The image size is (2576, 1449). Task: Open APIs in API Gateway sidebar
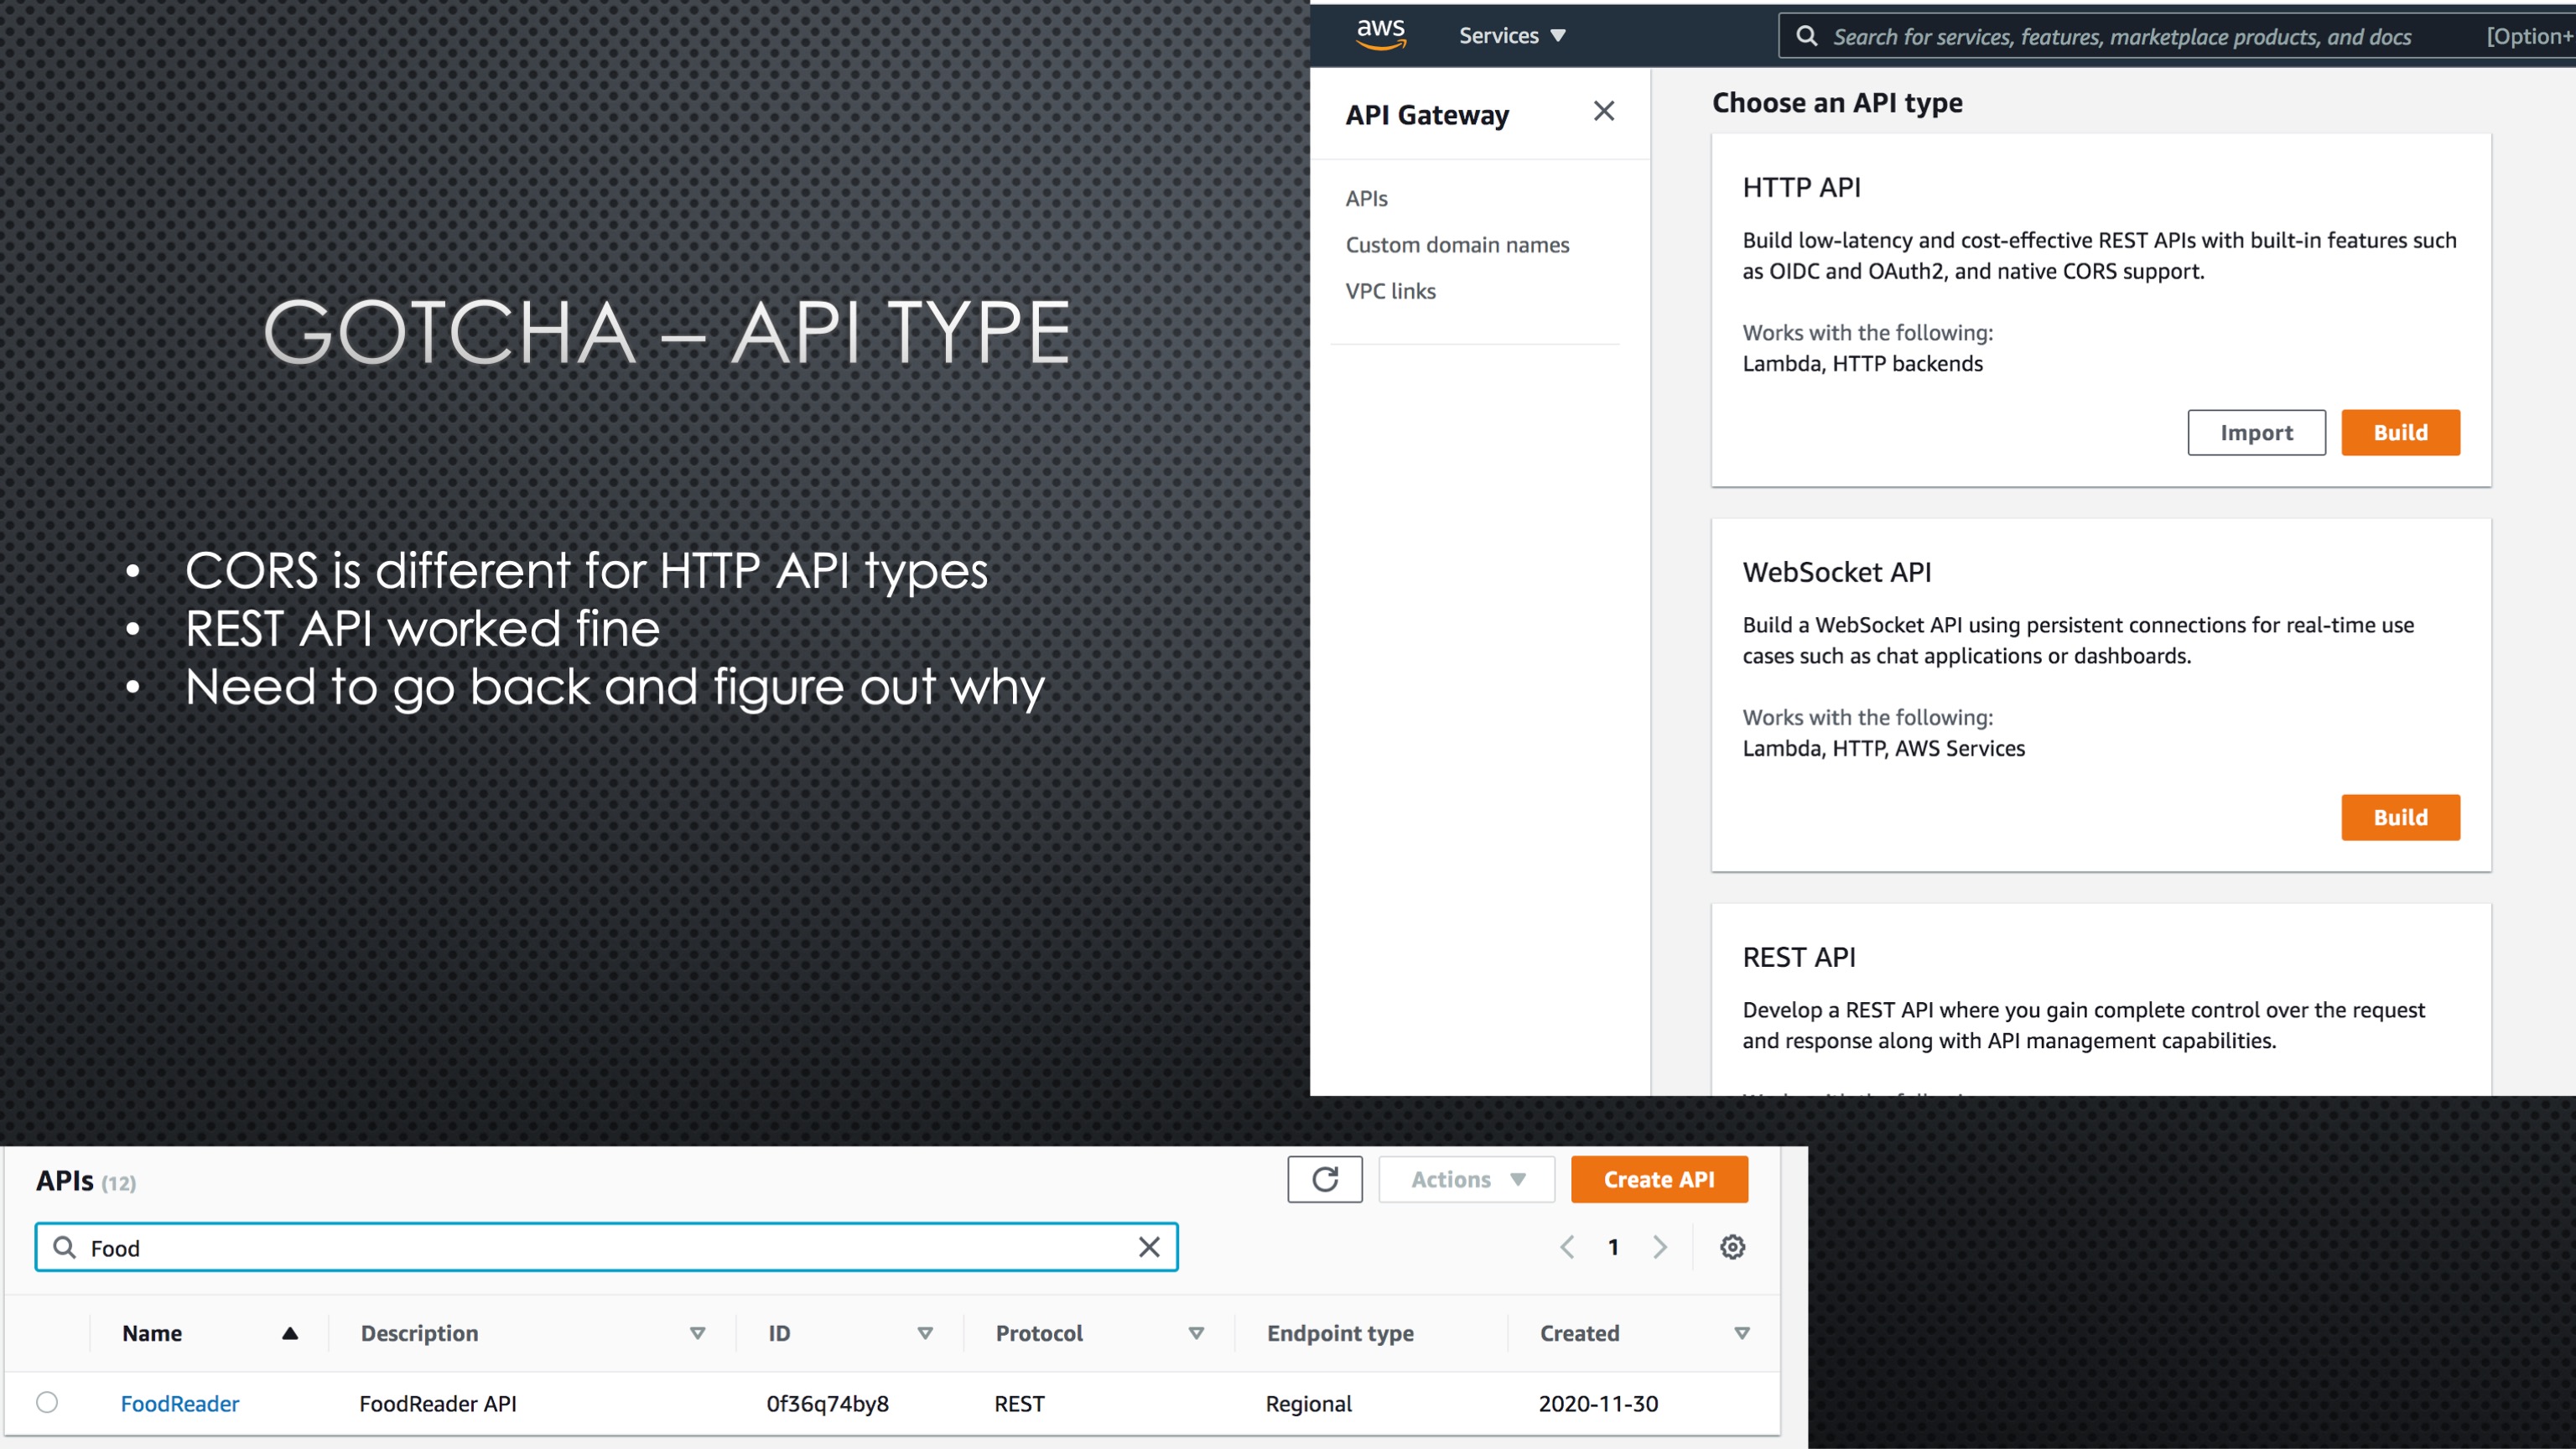[x=1366, y=198]
